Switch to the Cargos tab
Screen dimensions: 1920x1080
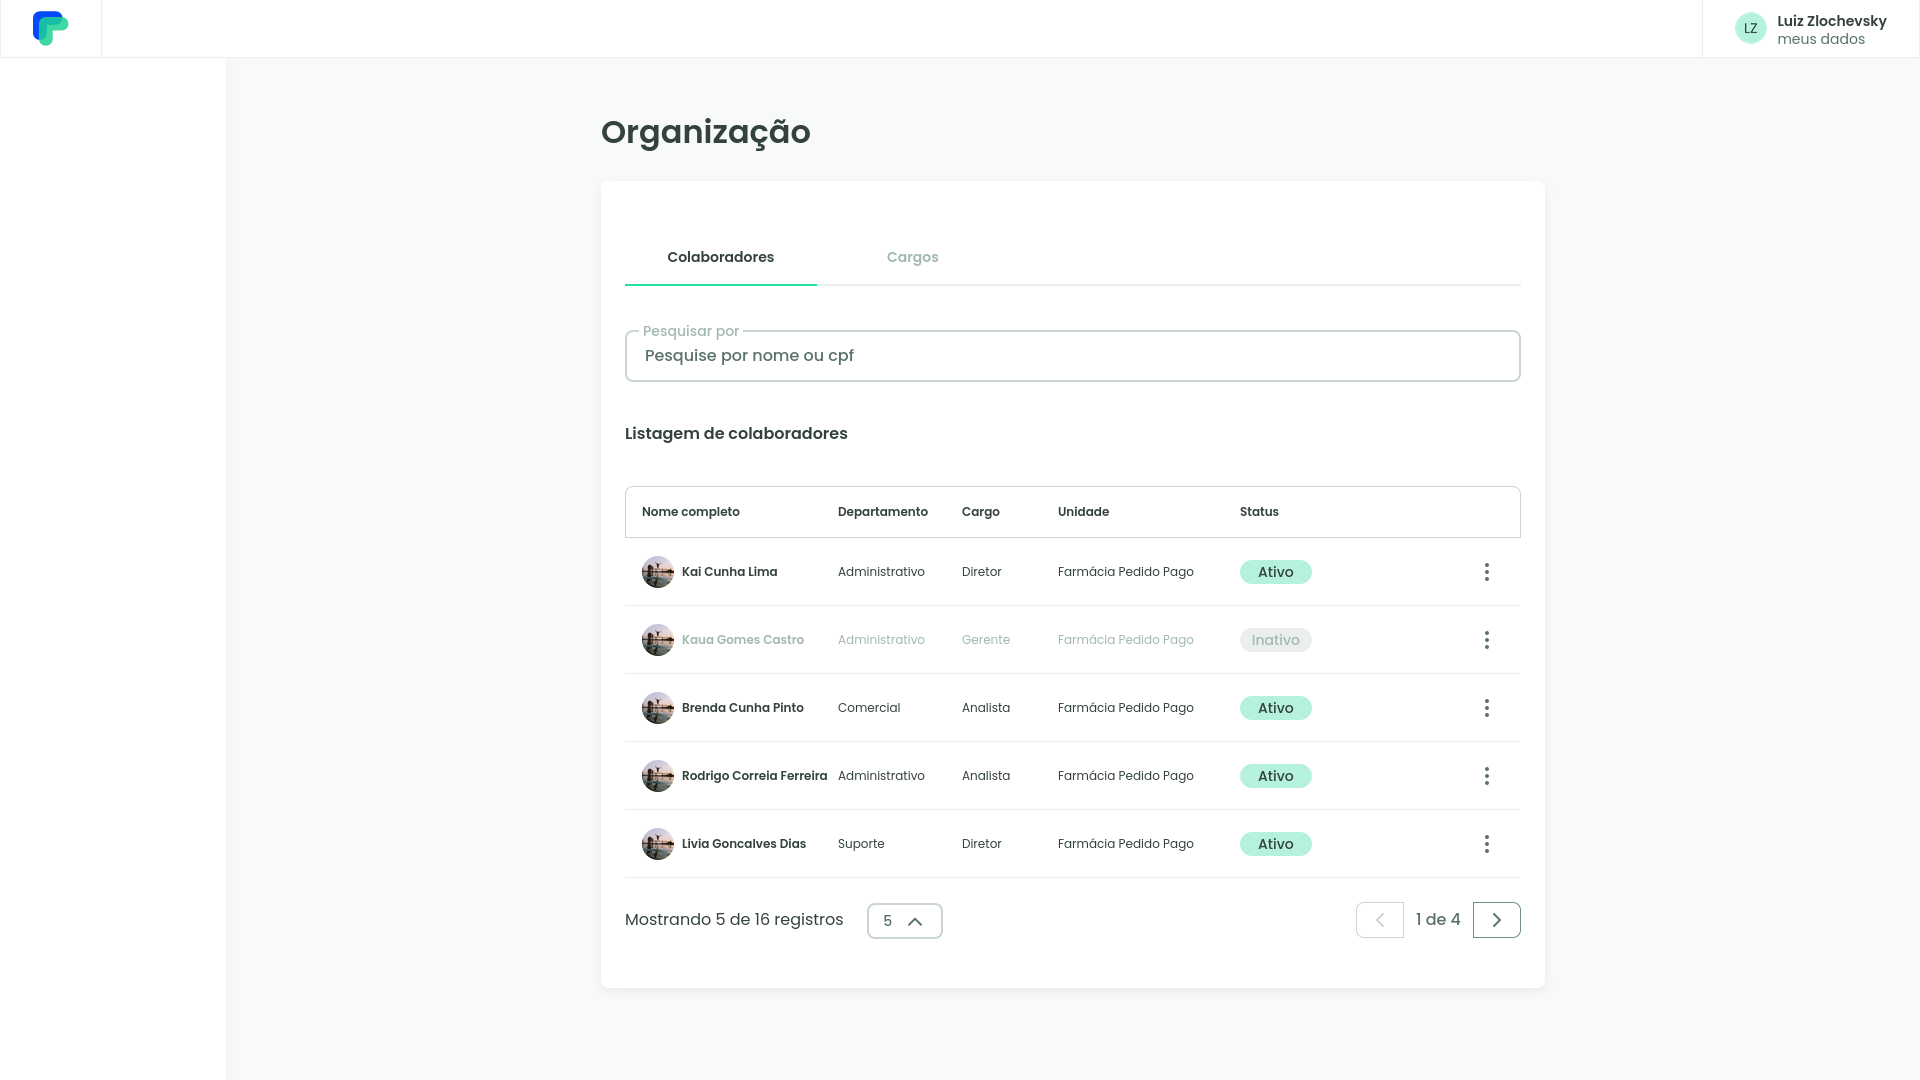(x=912, y=257)
